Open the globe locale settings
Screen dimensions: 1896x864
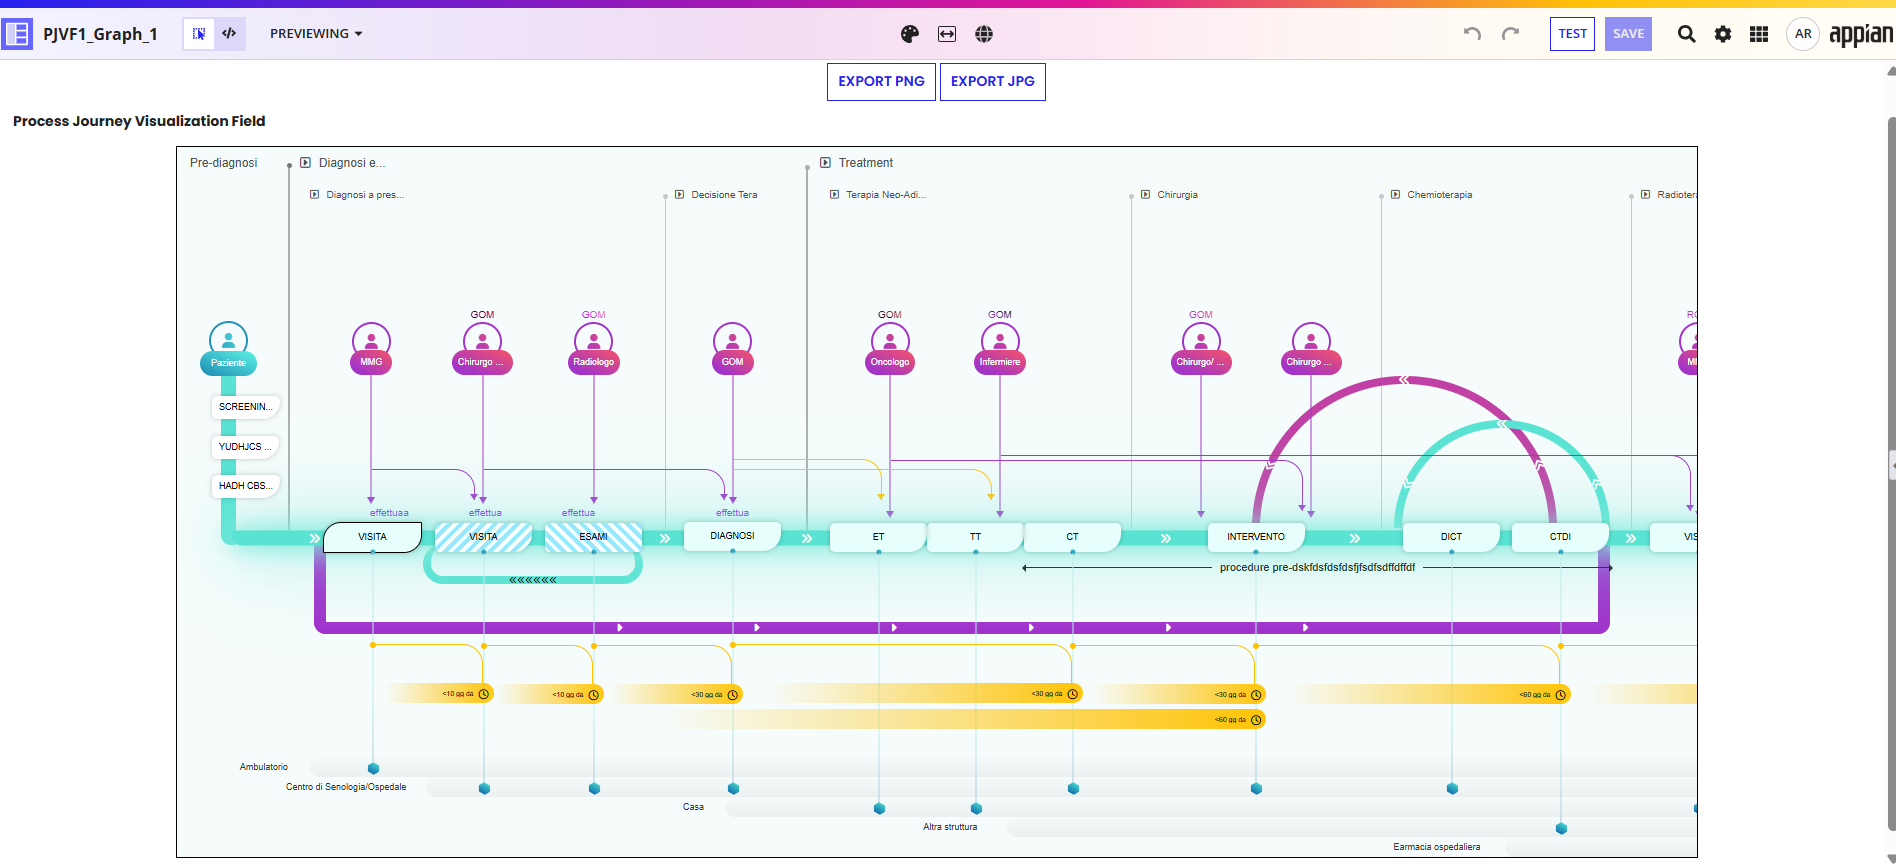coord(984,34)
